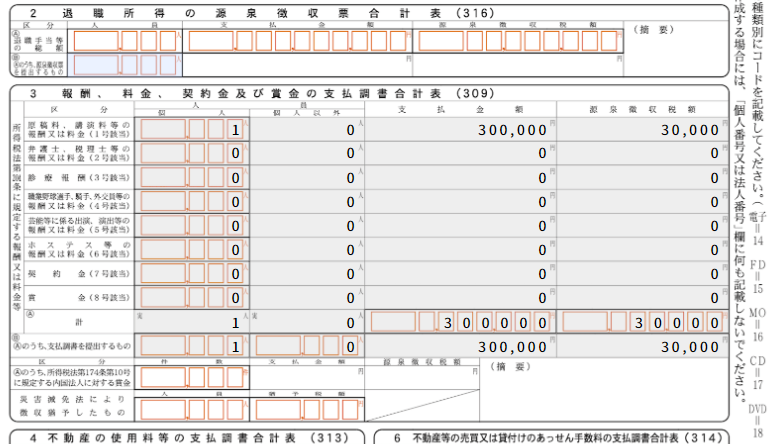Click the 支払金額 value 0 in the 弁護士 row
This screenshot has height=444, width=770.
point(542,154)
